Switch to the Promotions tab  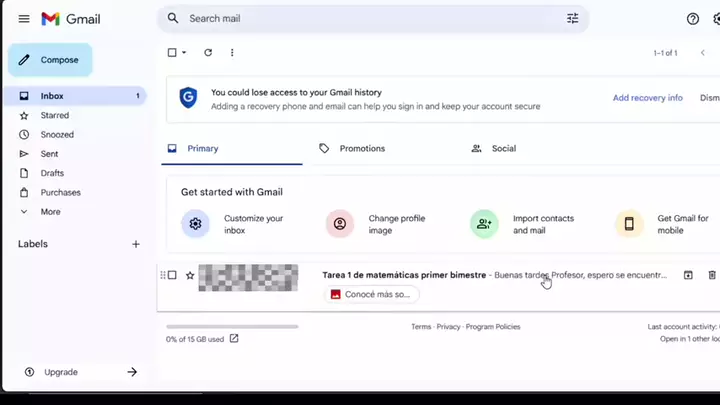(x=361, y=148)
